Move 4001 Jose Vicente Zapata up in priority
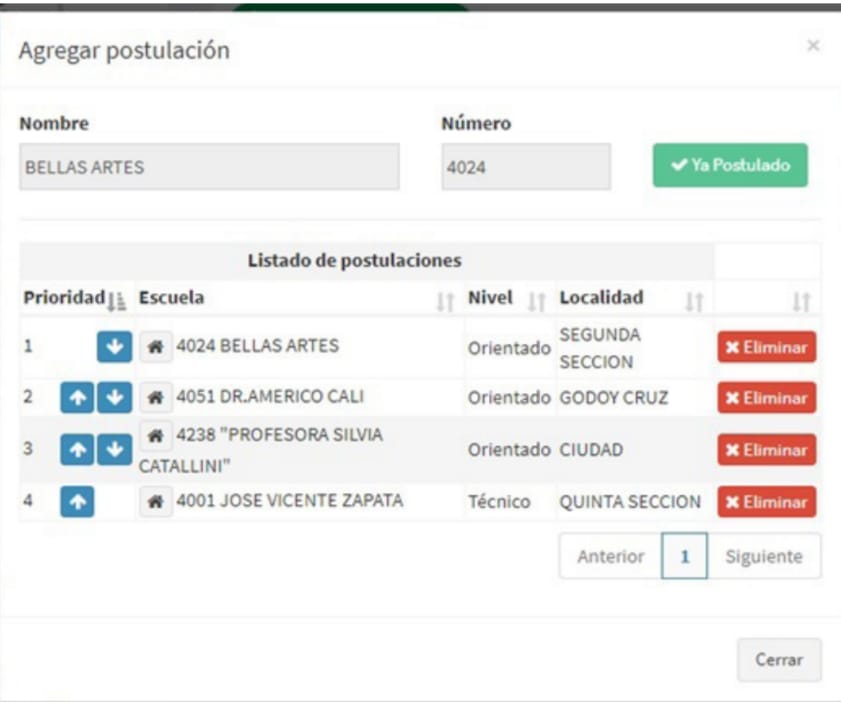The image size is (841, 702). (x=77, y=501)
